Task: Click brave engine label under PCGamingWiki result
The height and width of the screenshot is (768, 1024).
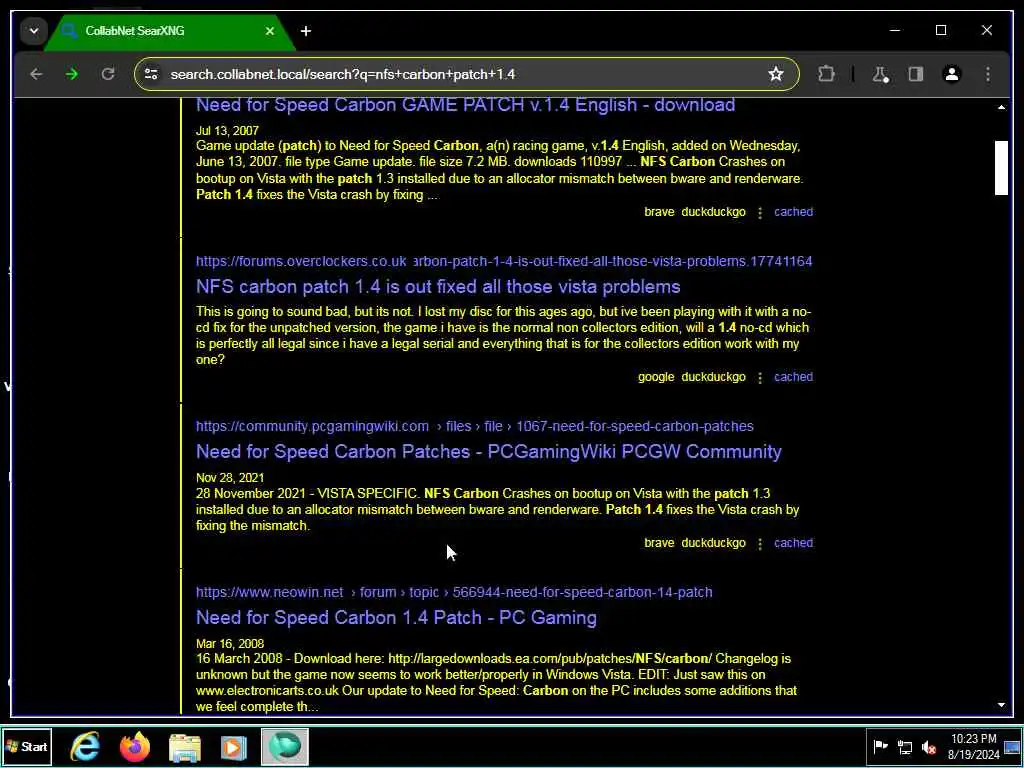Action: pyautogui.click(x=659, y=543)
